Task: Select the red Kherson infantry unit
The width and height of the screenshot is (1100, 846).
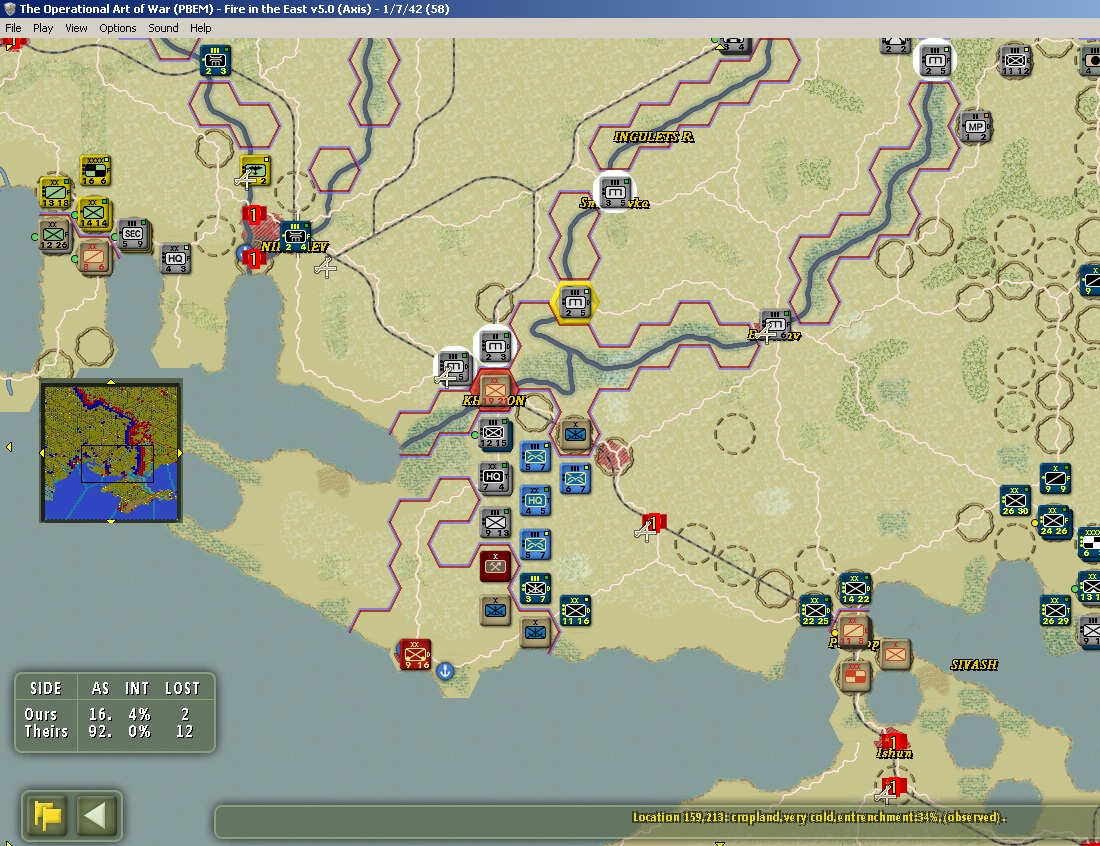Action: click(495, 389)
